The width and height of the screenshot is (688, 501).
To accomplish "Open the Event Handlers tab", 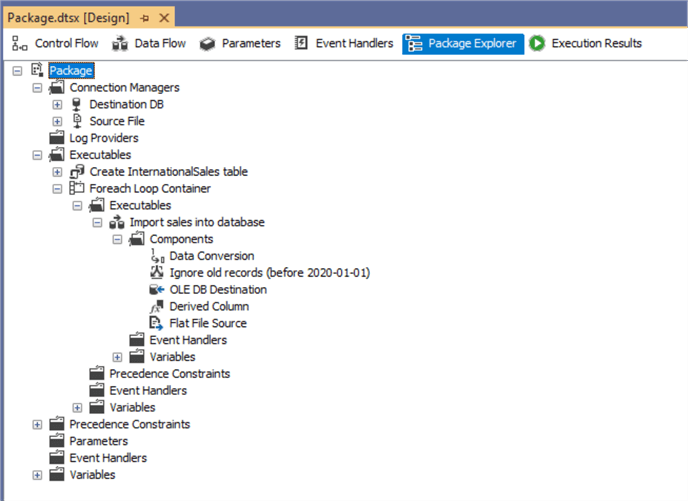I will 344,43.
